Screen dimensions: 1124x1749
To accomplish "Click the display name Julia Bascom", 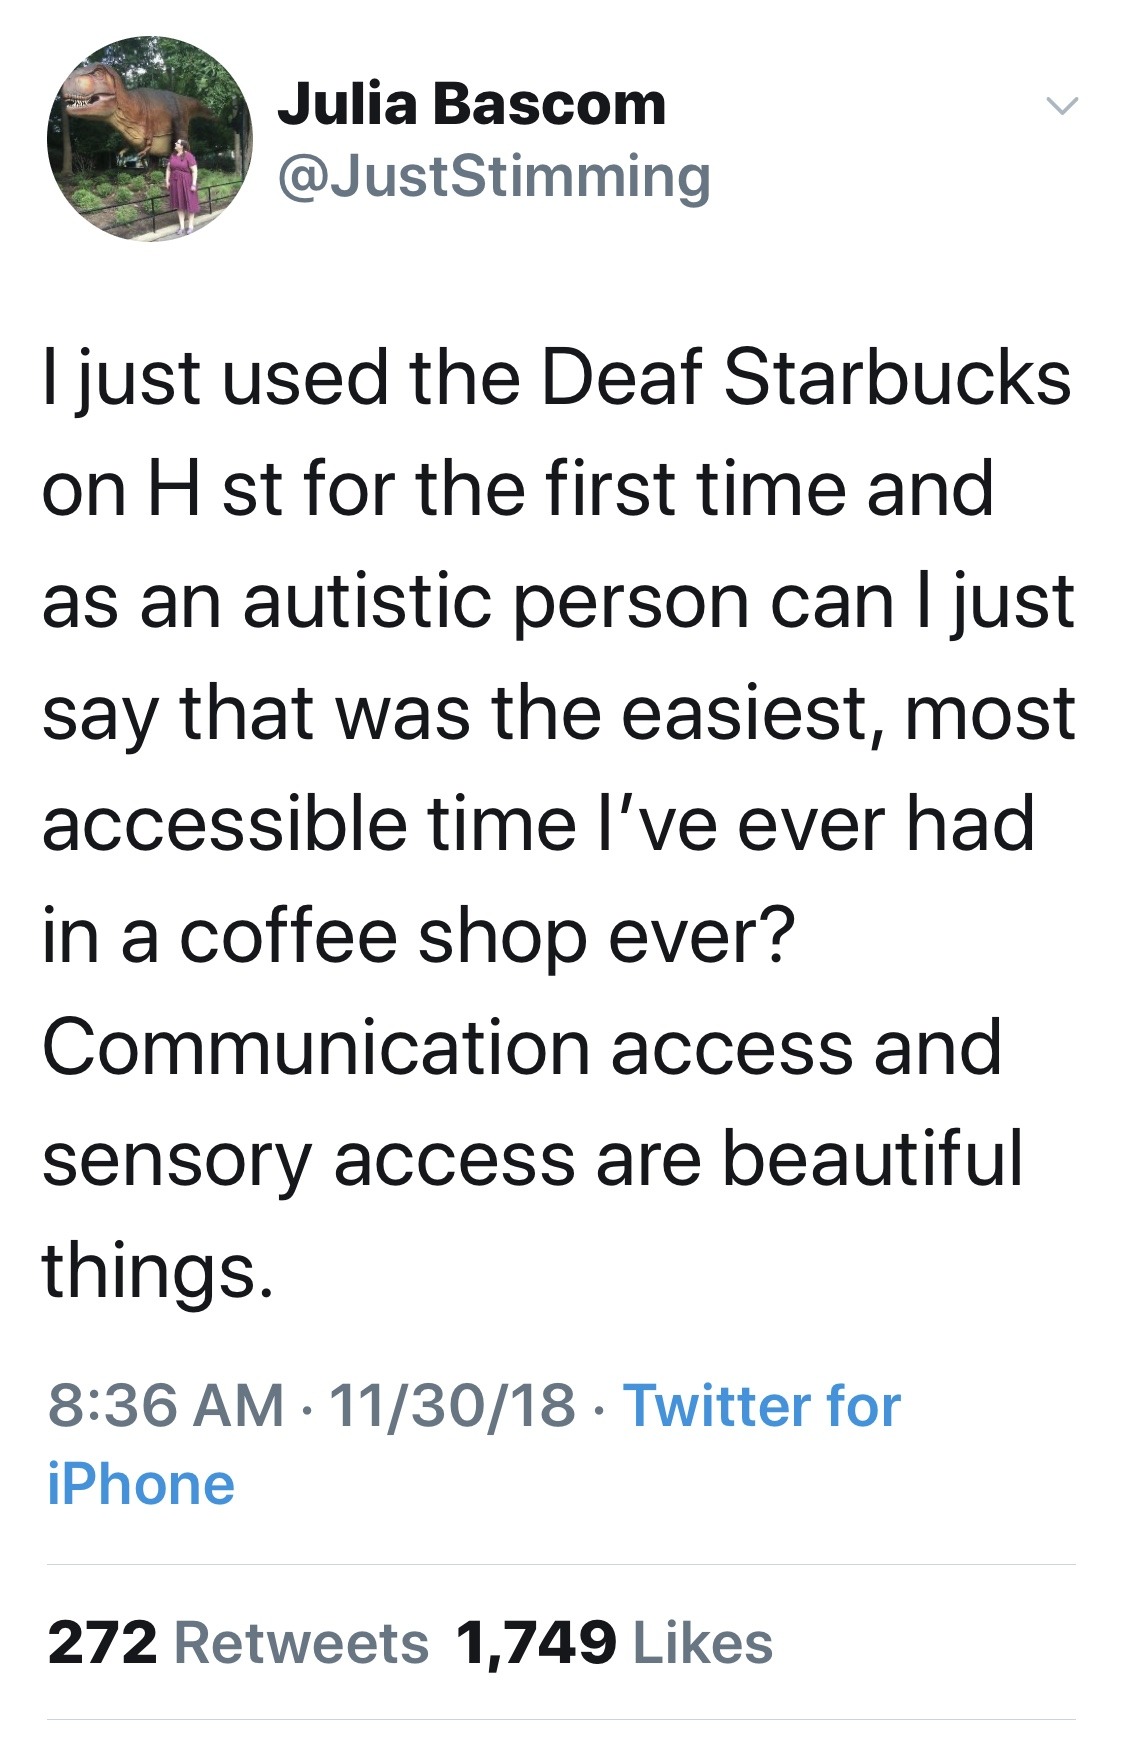I will (473, 107).
